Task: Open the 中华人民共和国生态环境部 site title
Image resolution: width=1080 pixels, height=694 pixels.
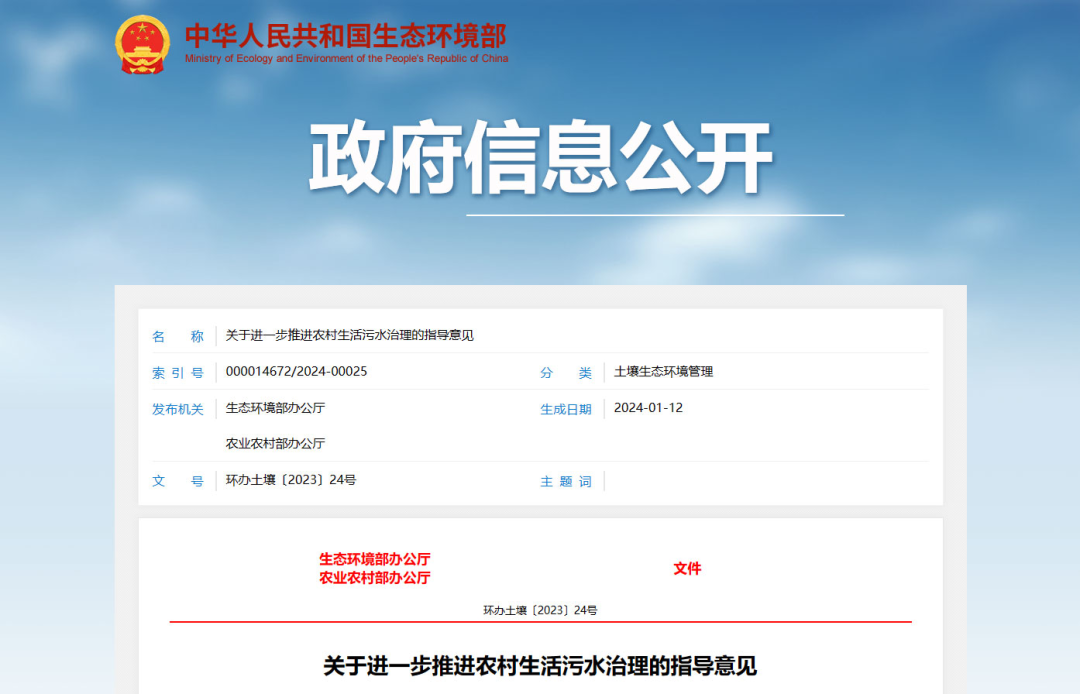Action: [x=345, y=35]
